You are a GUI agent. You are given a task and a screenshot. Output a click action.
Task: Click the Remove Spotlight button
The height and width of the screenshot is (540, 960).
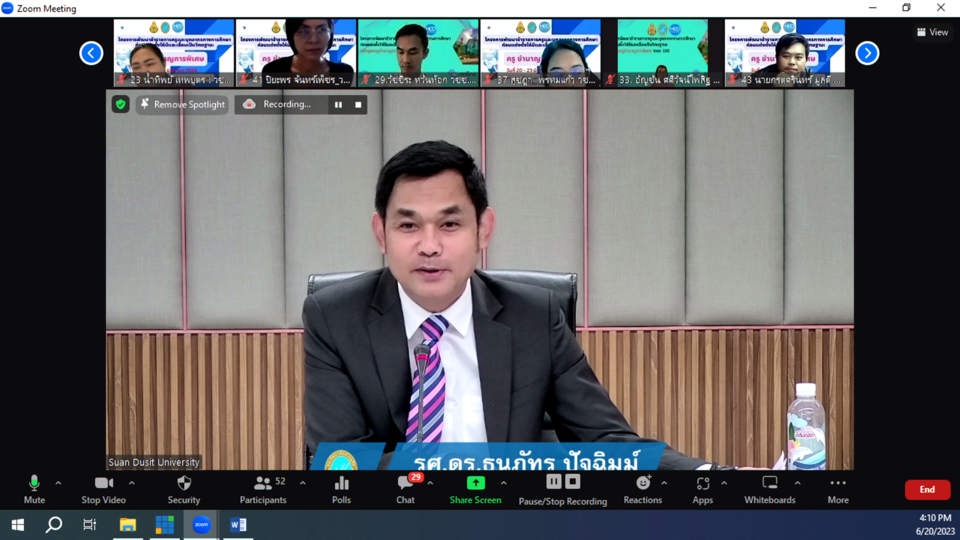182,104
